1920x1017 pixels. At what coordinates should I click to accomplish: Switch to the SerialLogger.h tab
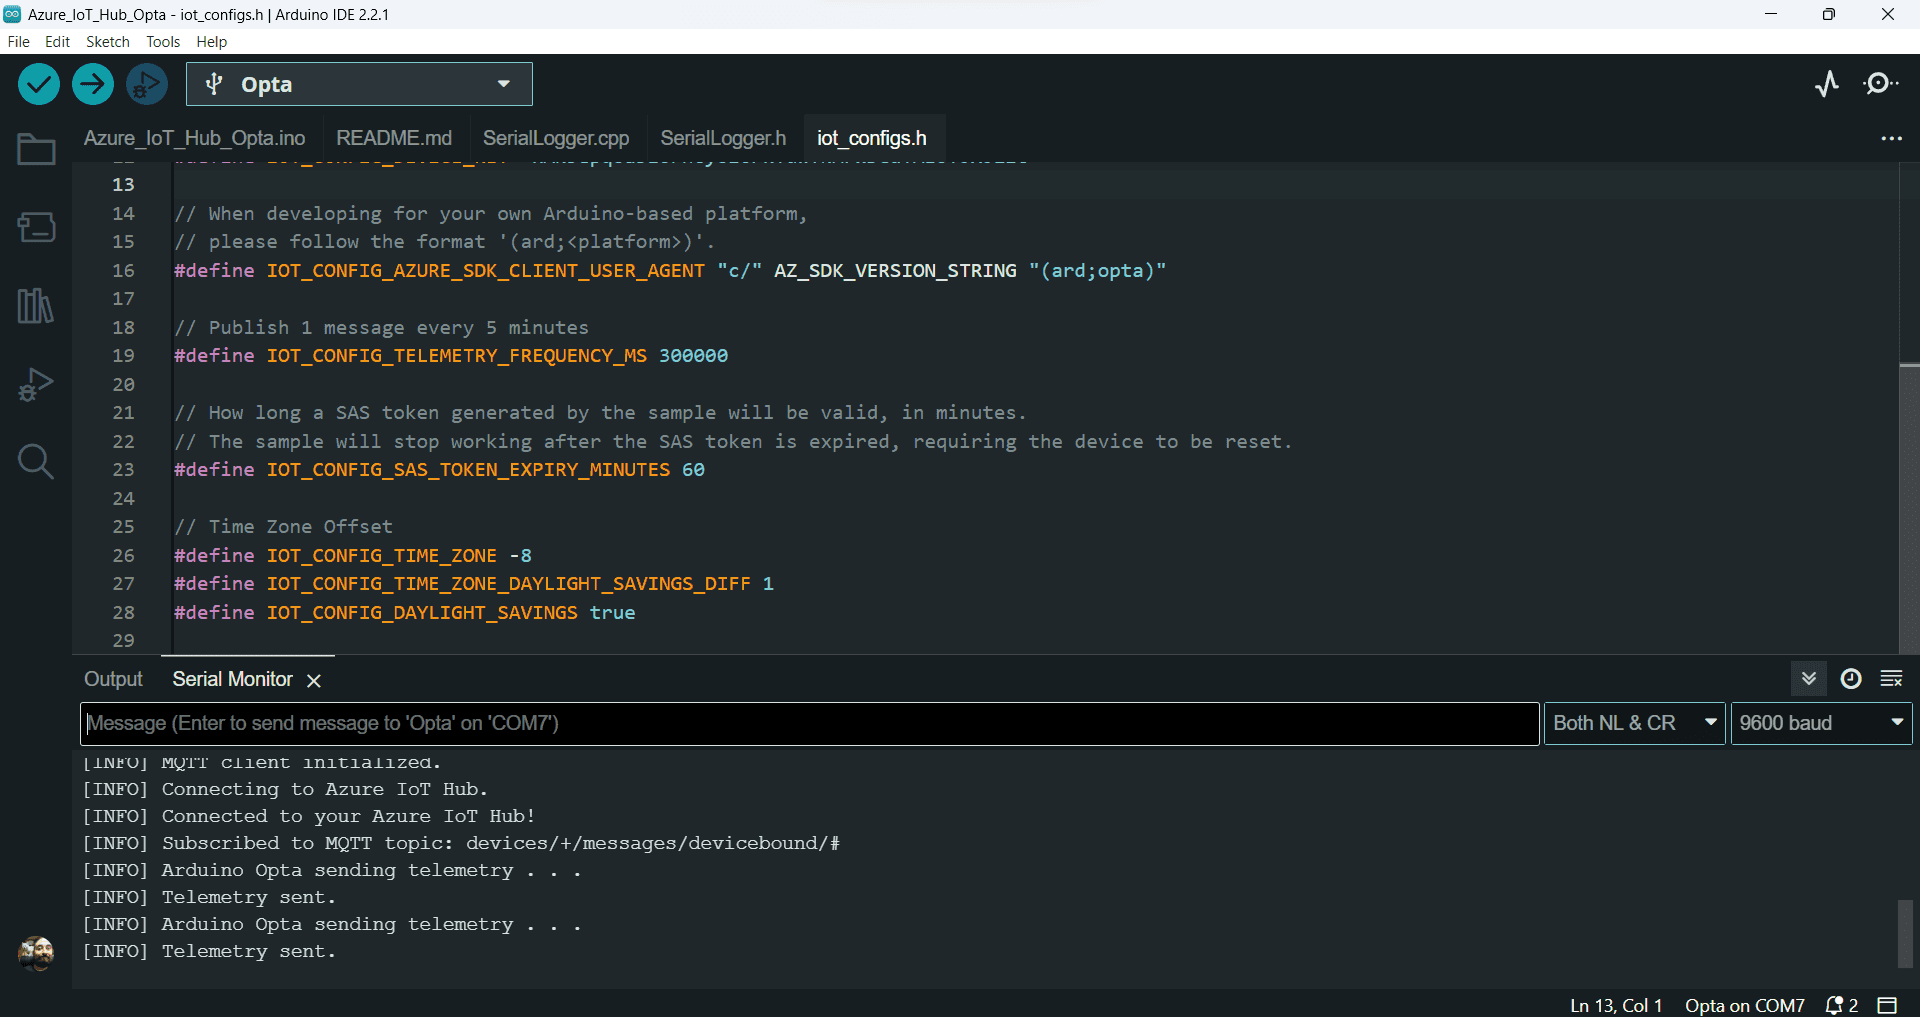click(722, 138)
